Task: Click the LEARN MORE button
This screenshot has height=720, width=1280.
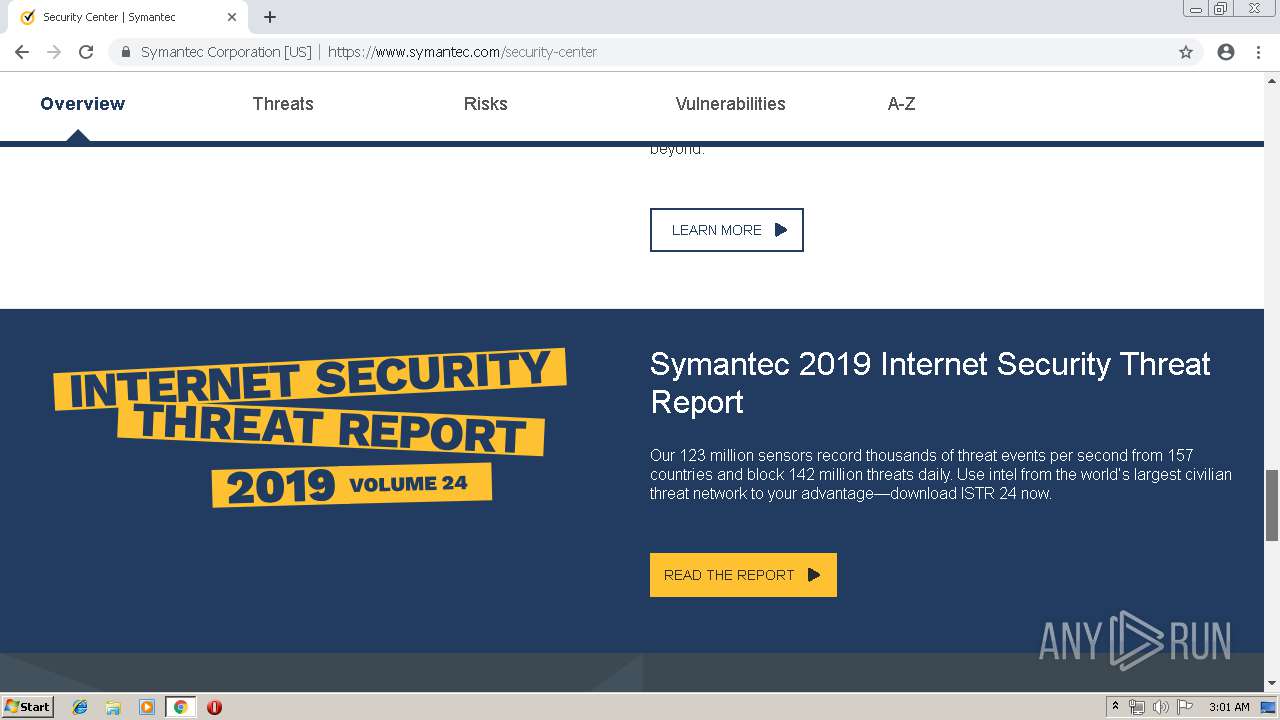Action: pyautogui.click(x=726, y=230)
